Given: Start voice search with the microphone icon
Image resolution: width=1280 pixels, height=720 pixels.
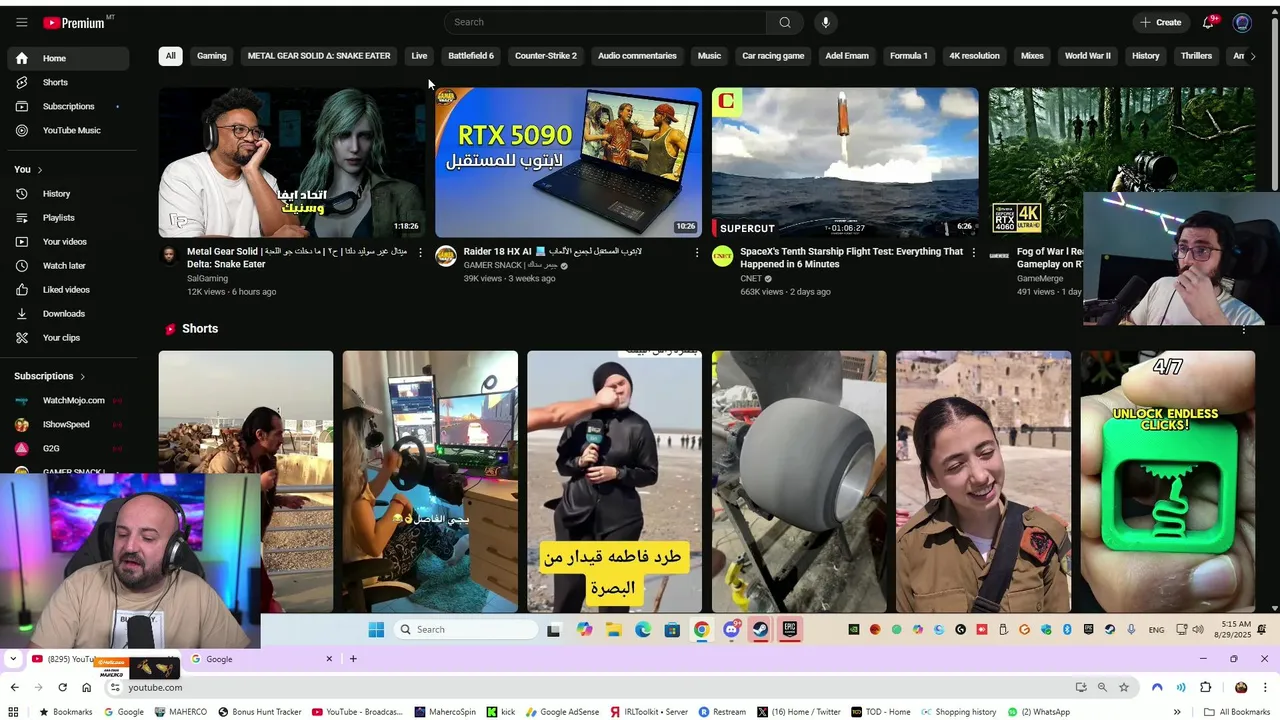Looking at the screenshot, I should 825,22.
